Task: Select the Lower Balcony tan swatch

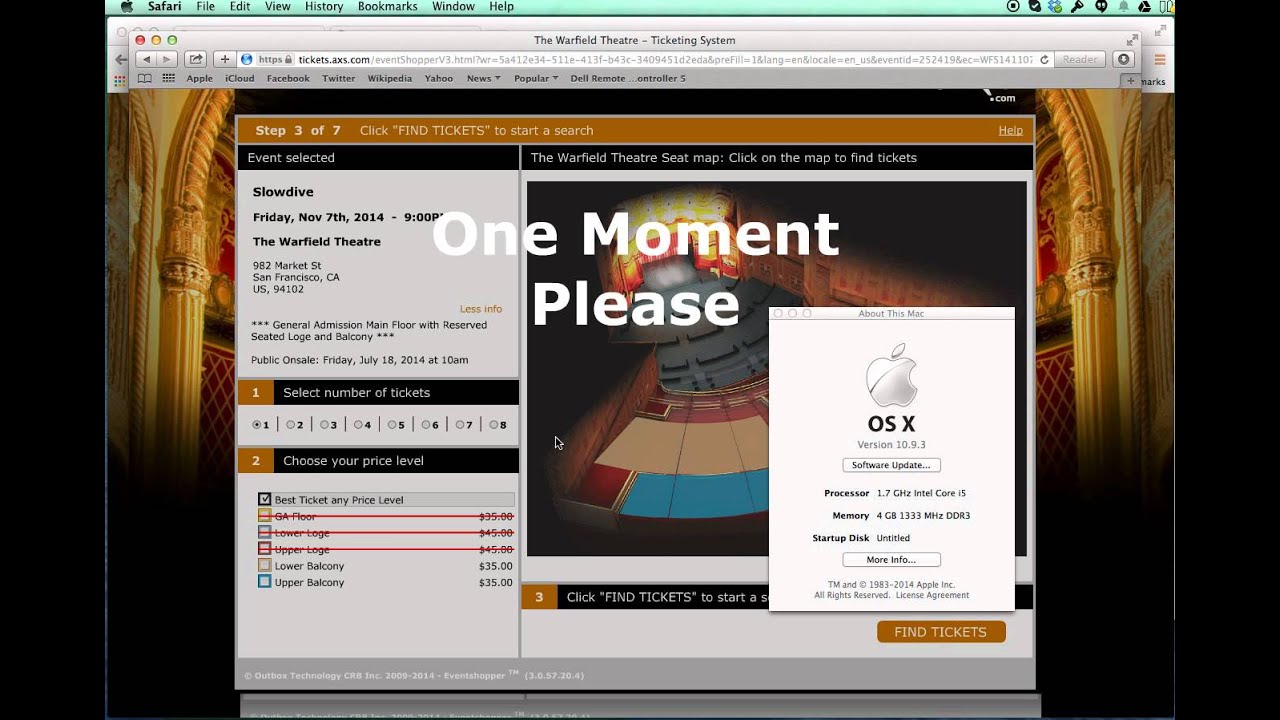Action: [x=265, y=565]
